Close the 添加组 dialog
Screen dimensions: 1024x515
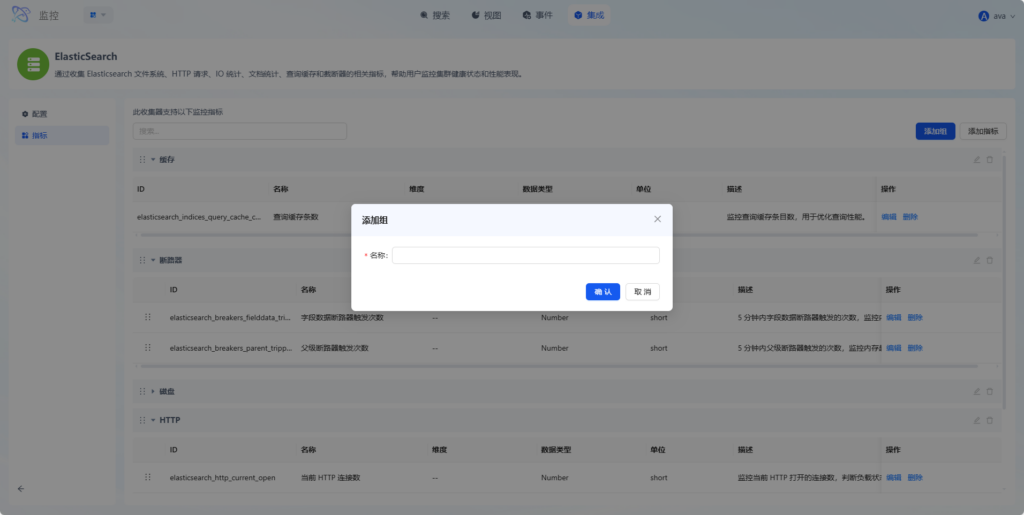[657, 219]
